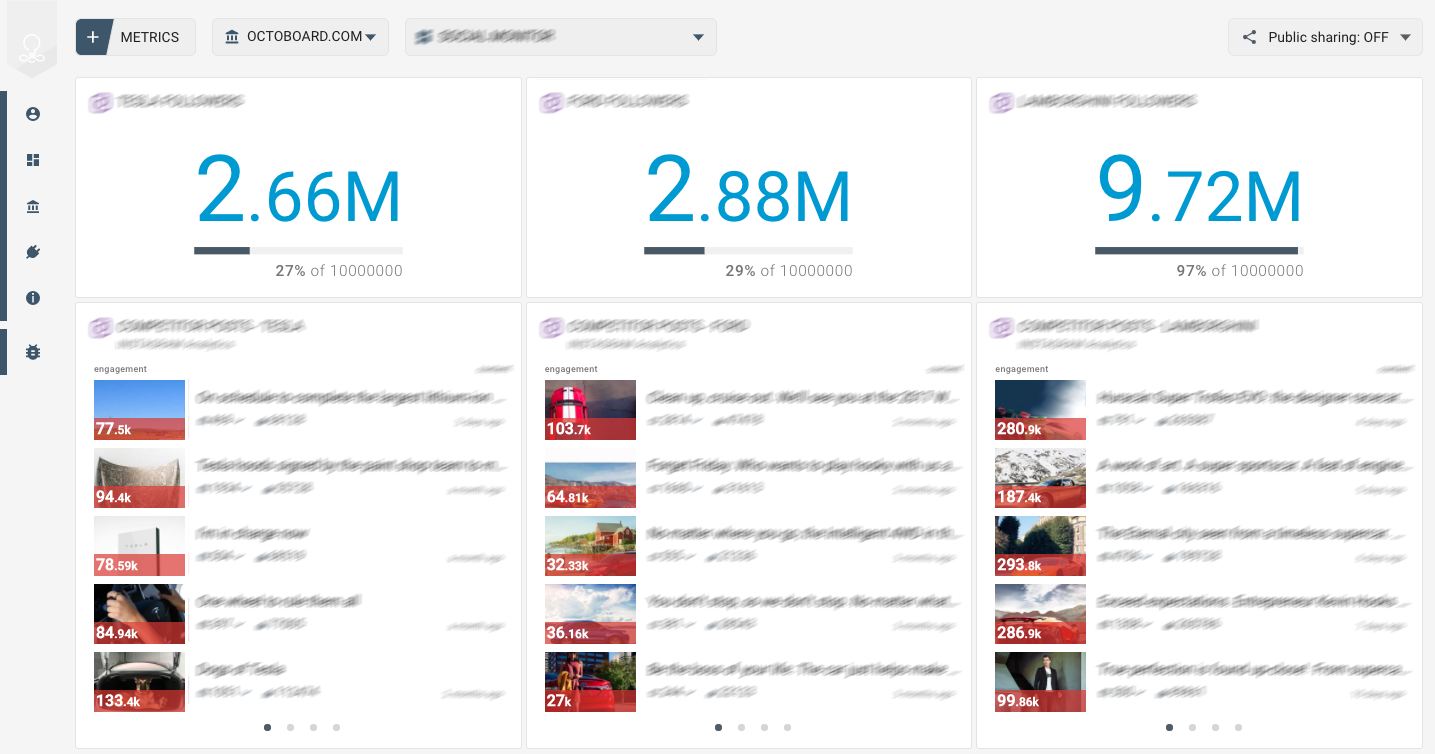
Task: Click the 9.72M followers value
Action: pos(1199,189)
